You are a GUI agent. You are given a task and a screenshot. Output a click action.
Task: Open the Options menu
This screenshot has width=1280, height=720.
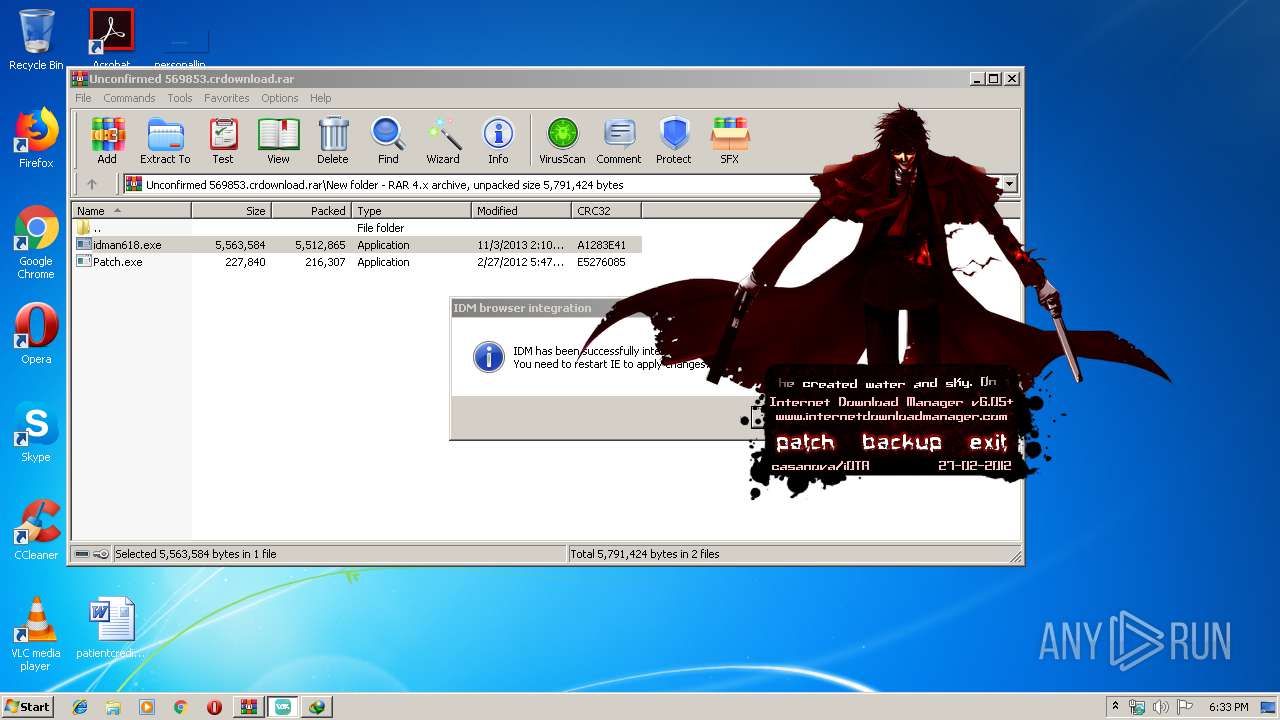tap(280, 98)
